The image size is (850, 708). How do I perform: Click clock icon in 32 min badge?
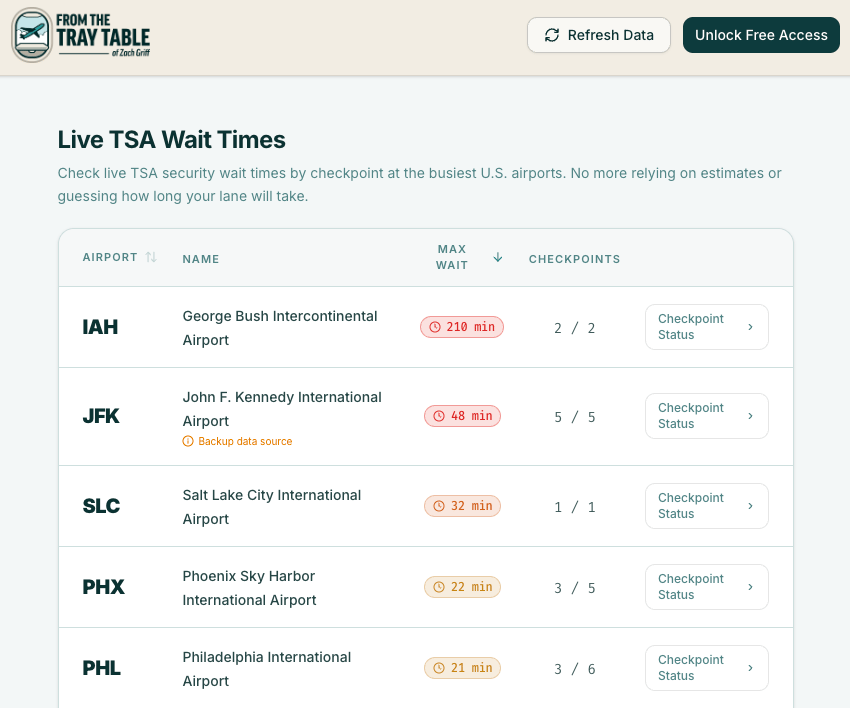coord(439,506)
